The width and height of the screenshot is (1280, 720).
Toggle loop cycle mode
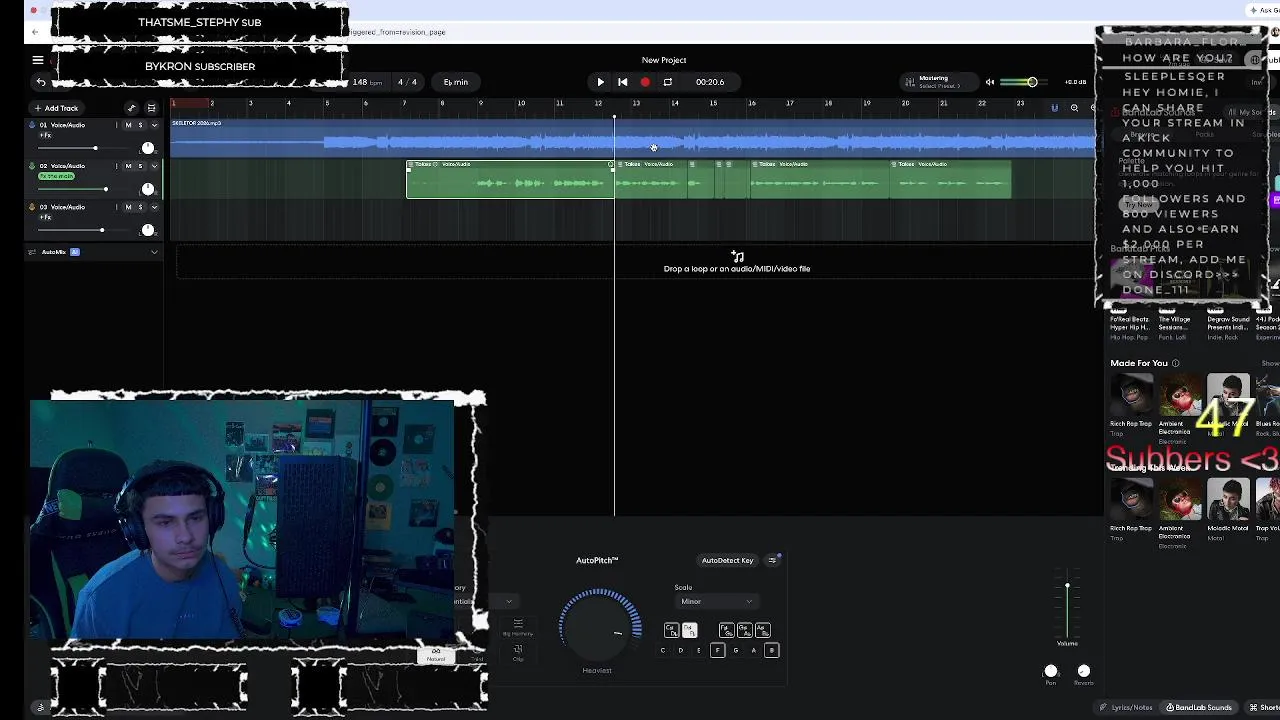point(668,82)
